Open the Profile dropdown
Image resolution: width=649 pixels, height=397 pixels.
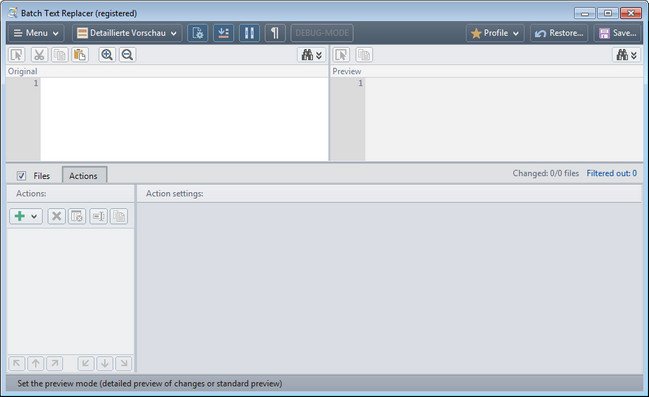click(x=495, y=33)
